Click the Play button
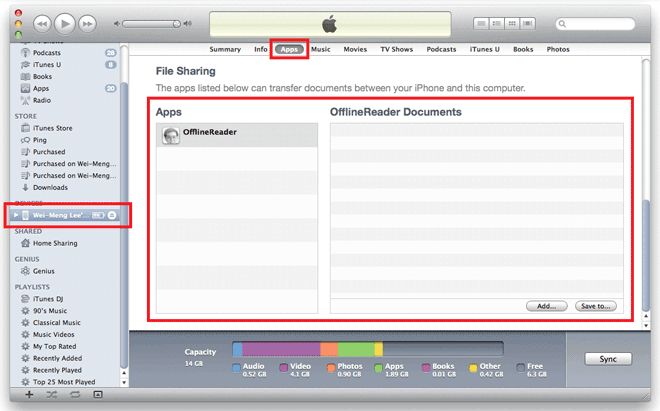This screenshot has height=411, width=660. (x=64, y=22)
